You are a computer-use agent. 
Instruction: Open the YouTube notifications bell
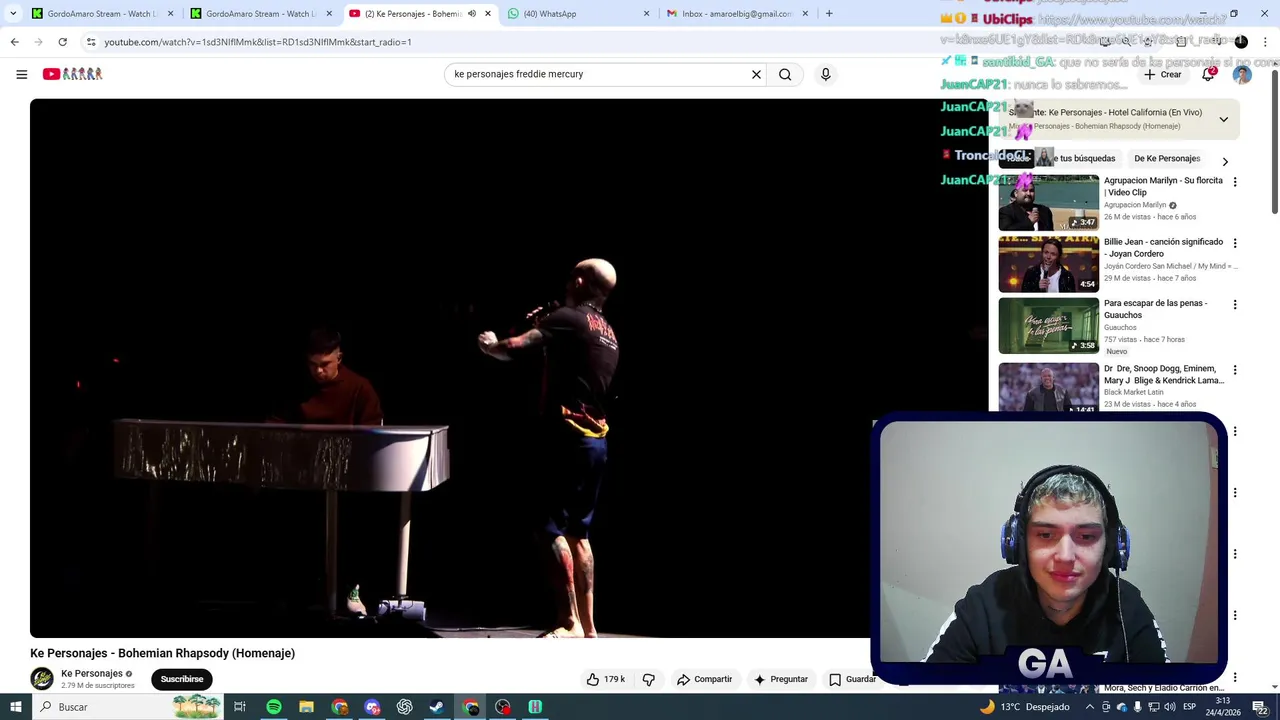(x=1208, y=74)
